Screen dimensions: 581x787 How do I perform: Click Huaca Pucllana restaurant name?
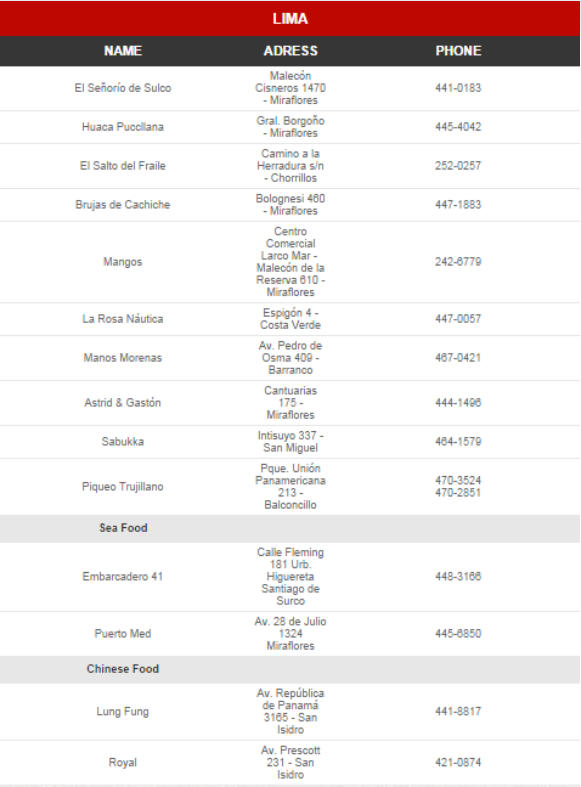[x=123, y=126]
